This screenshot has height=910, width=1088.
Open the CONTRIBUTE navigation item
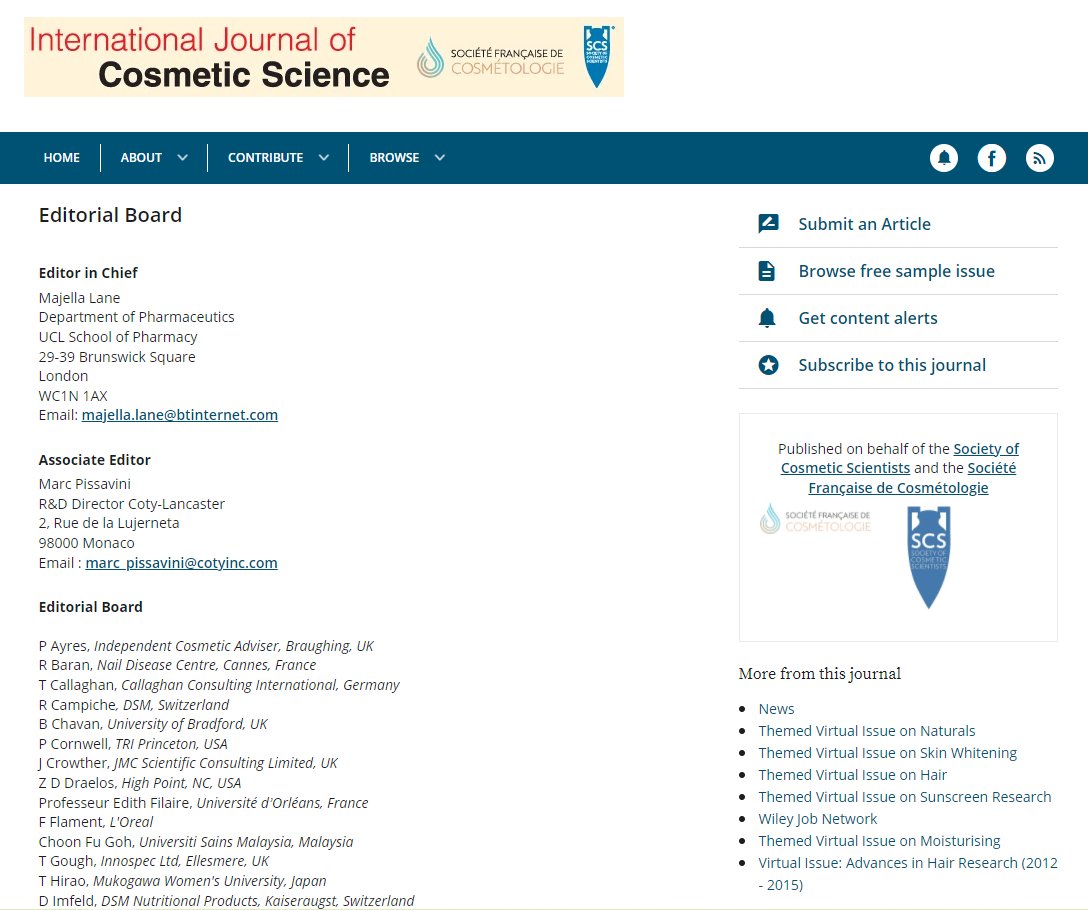coord(265,158)
